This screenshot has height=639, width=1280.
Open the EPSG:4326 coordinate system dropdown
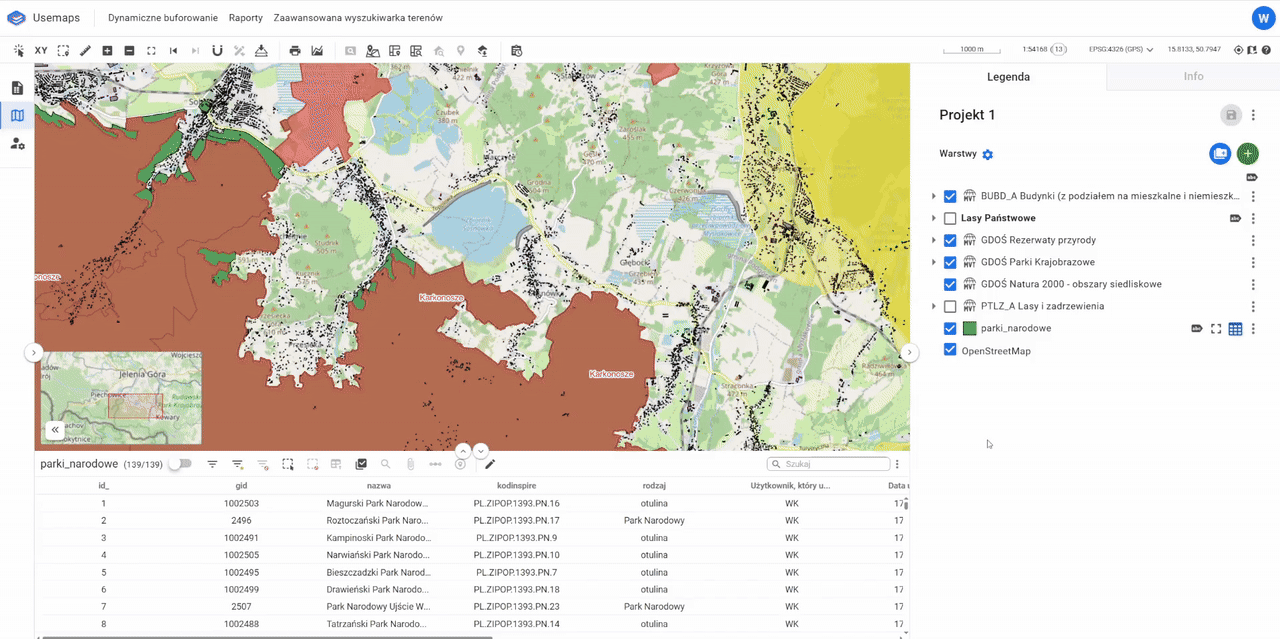(x=1122, y=50)
